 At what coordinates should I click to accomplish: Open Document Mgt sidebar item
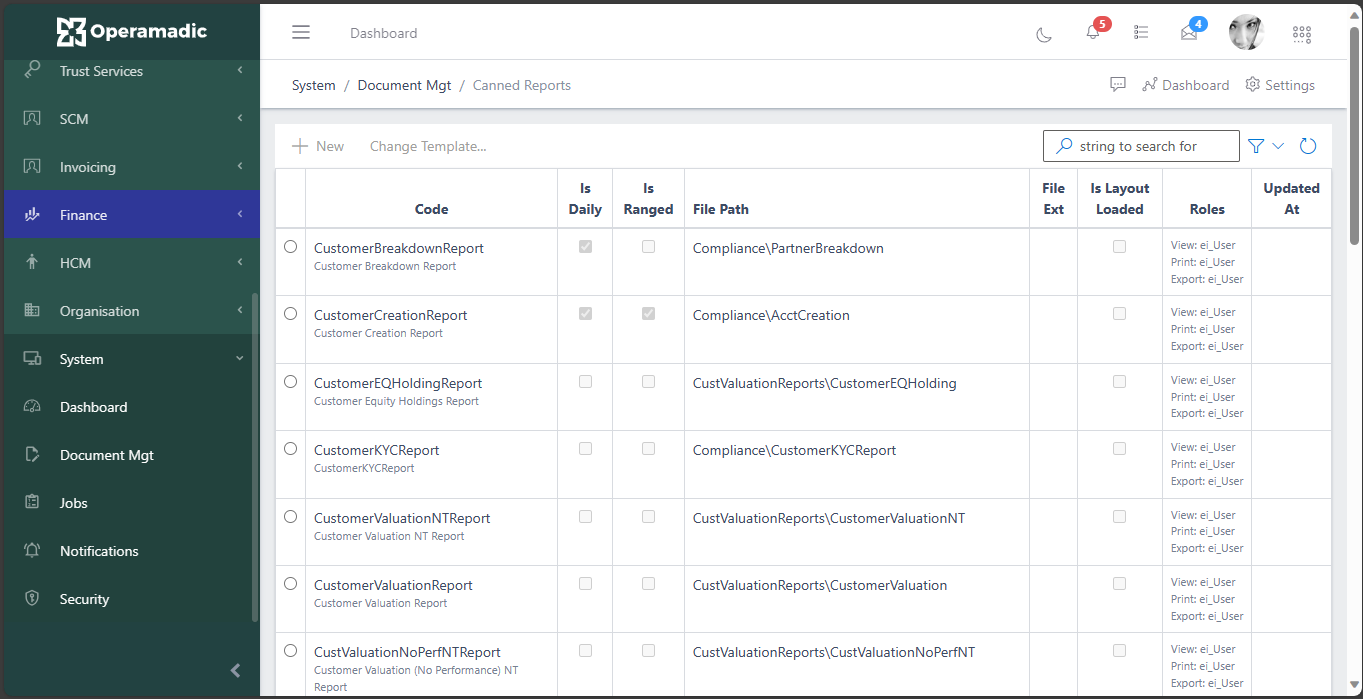[x=130, y=455]
